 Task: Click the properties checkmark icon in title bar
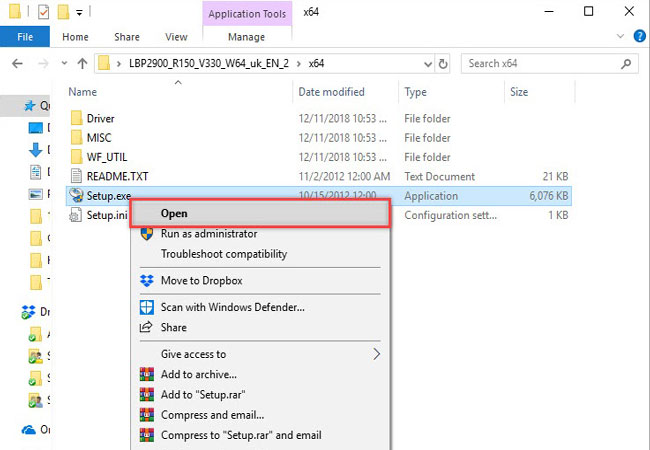42,12
